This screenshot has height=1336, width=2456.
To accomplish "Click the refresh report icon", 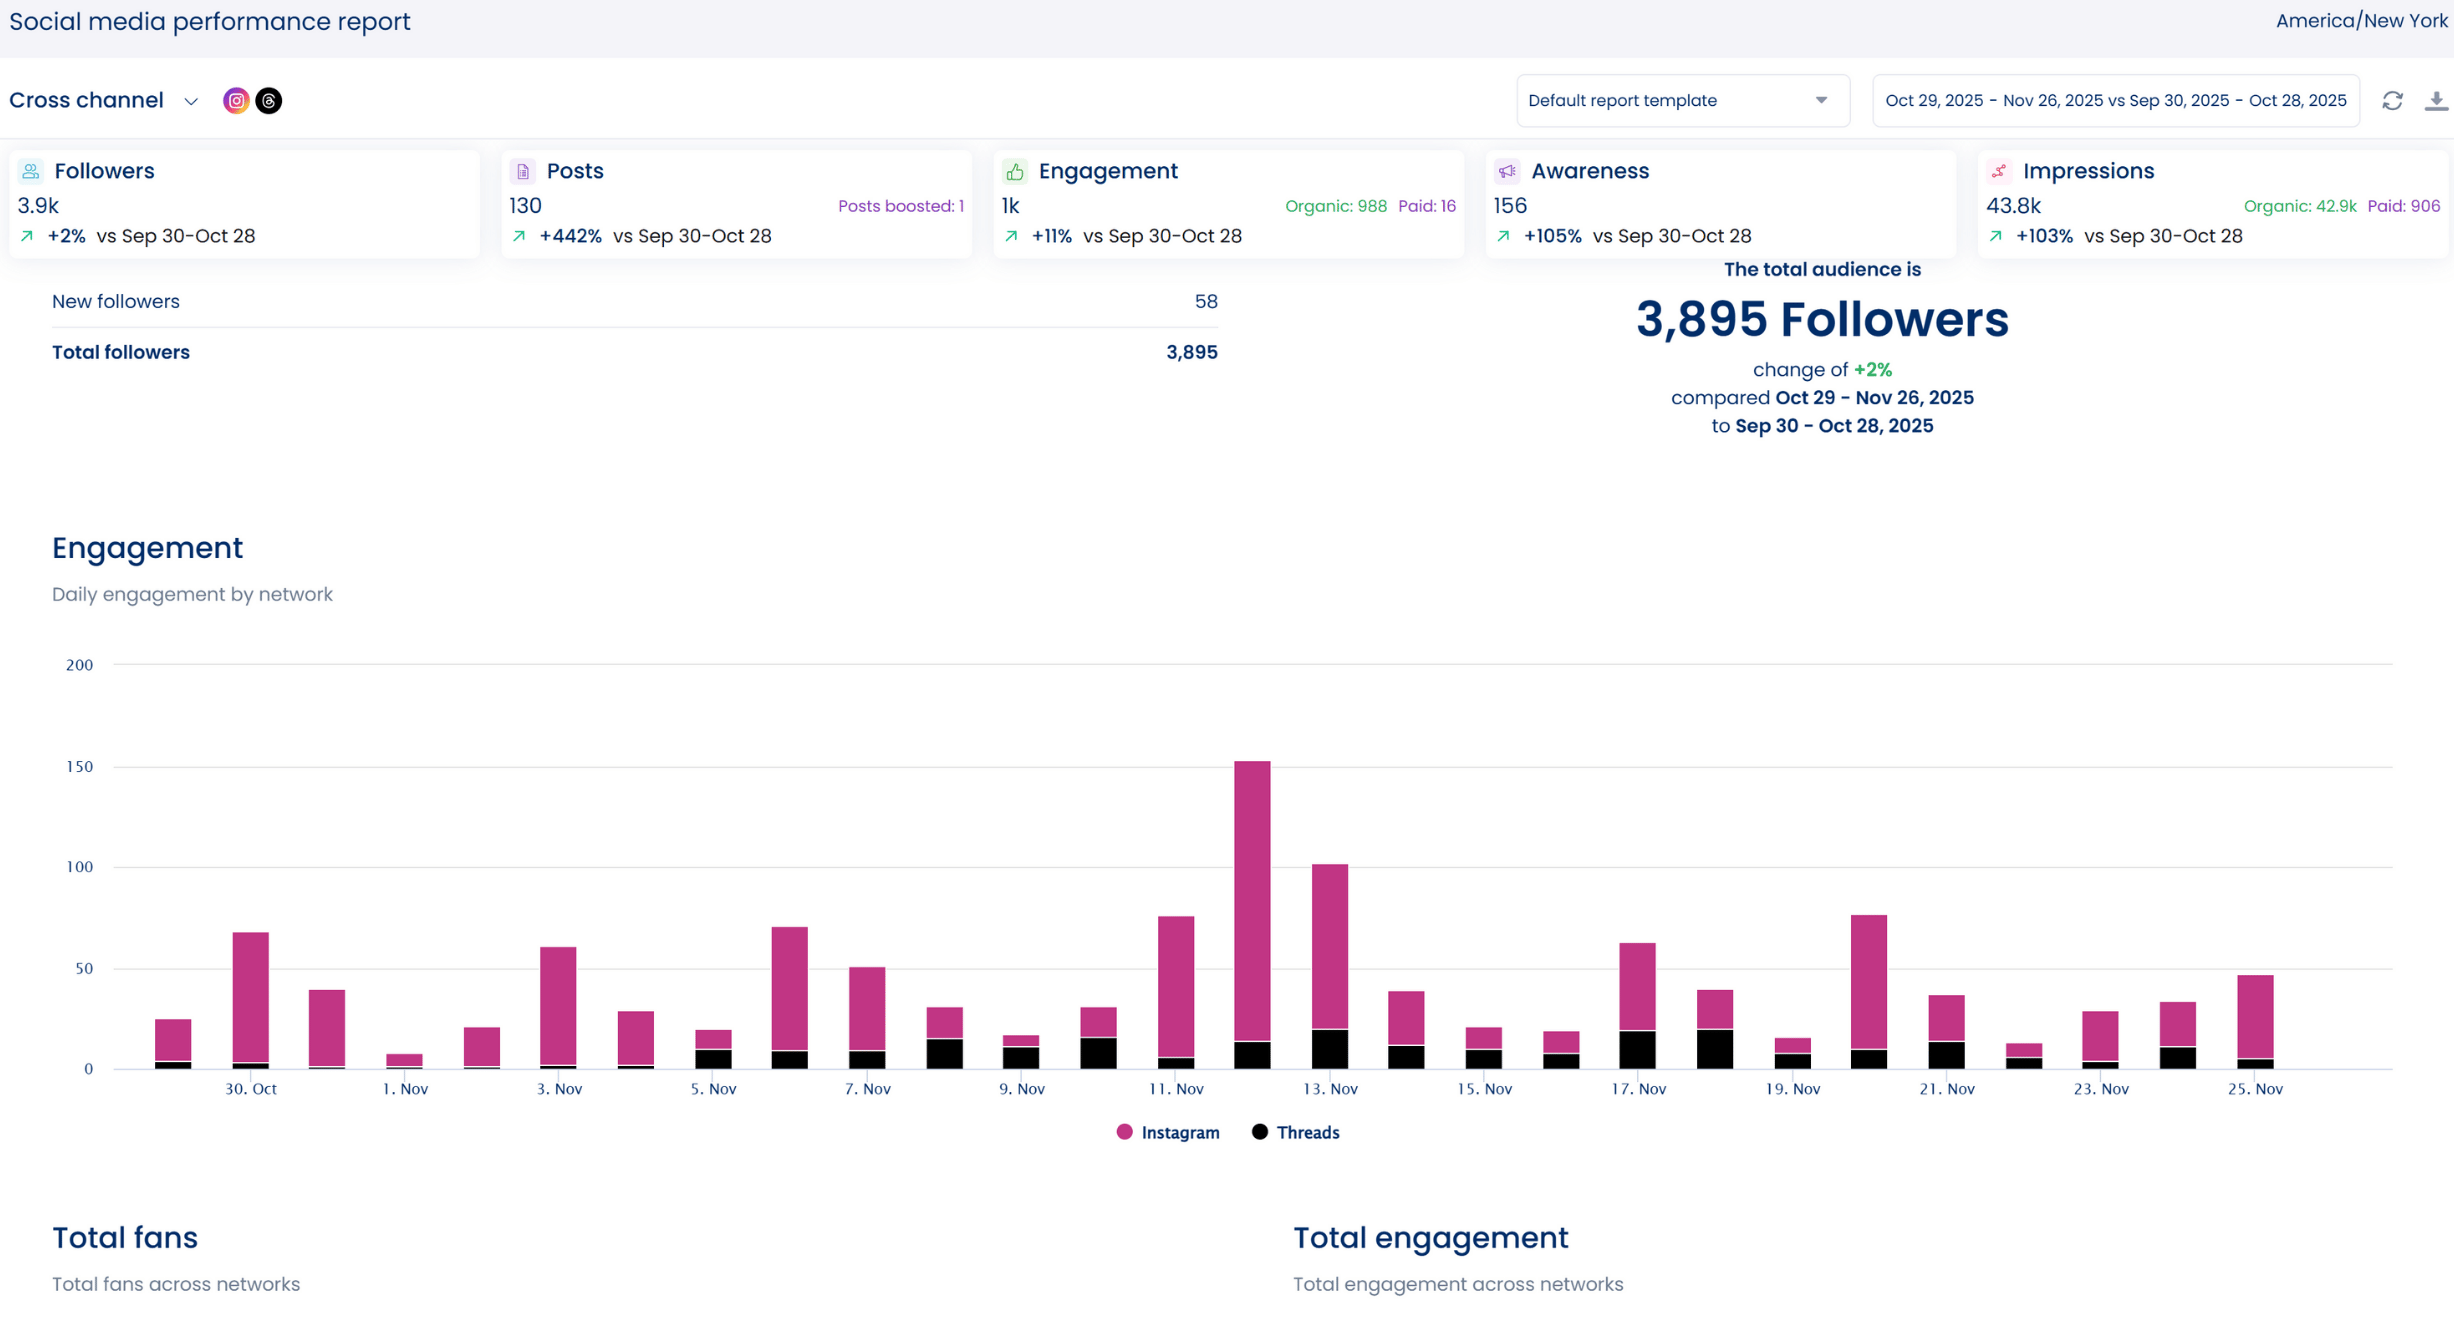I will point(2392,100).
